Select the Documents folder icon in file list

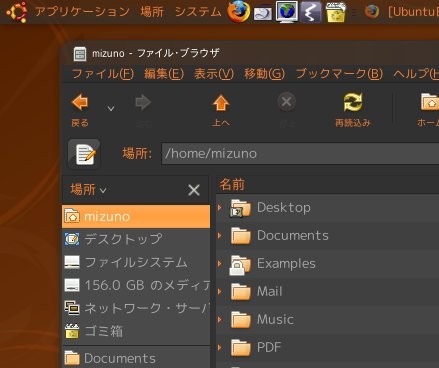coord(241,236)
